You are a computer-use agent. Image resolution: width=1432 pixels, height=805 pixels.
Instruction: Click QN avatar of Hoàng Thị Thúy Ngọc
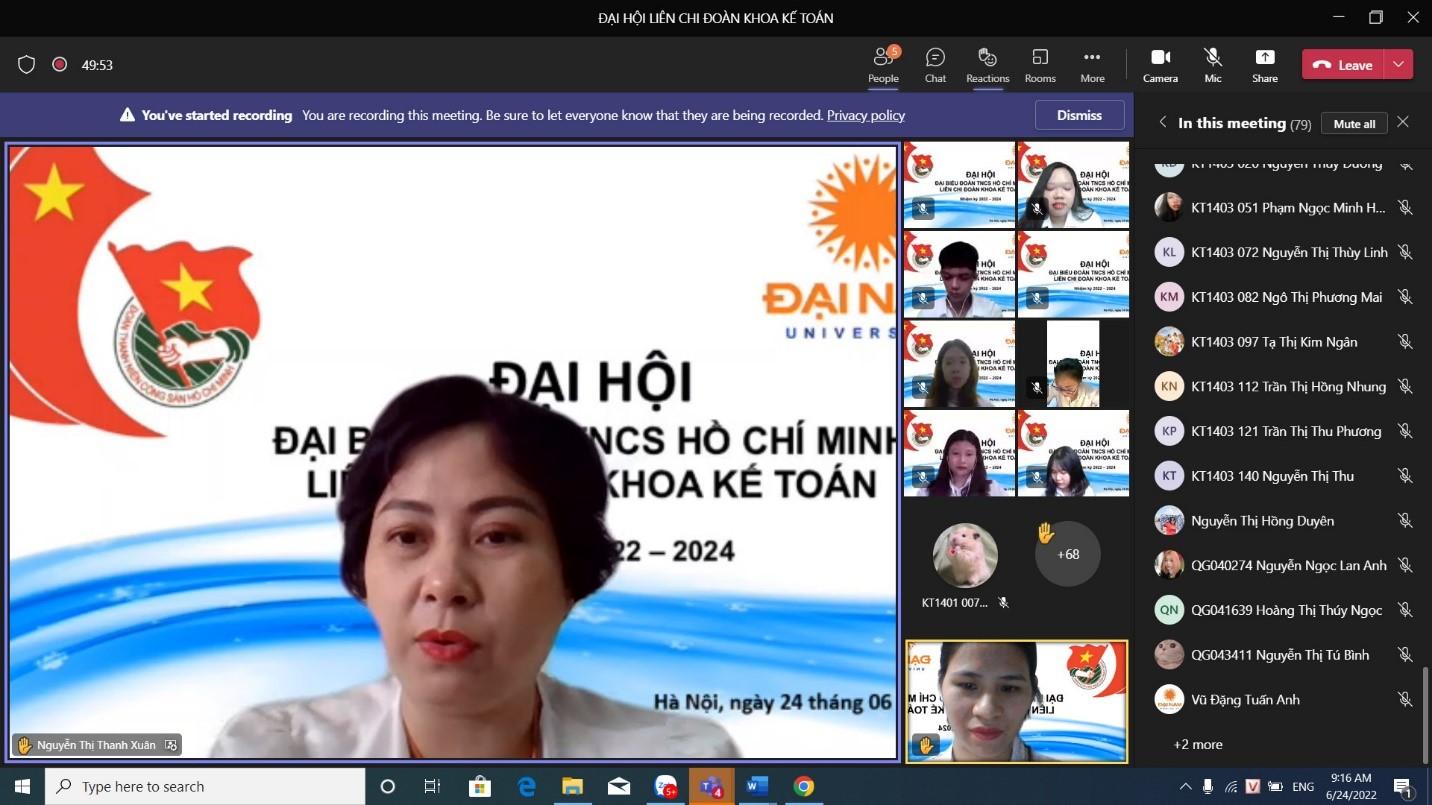tap(1169, 610)
